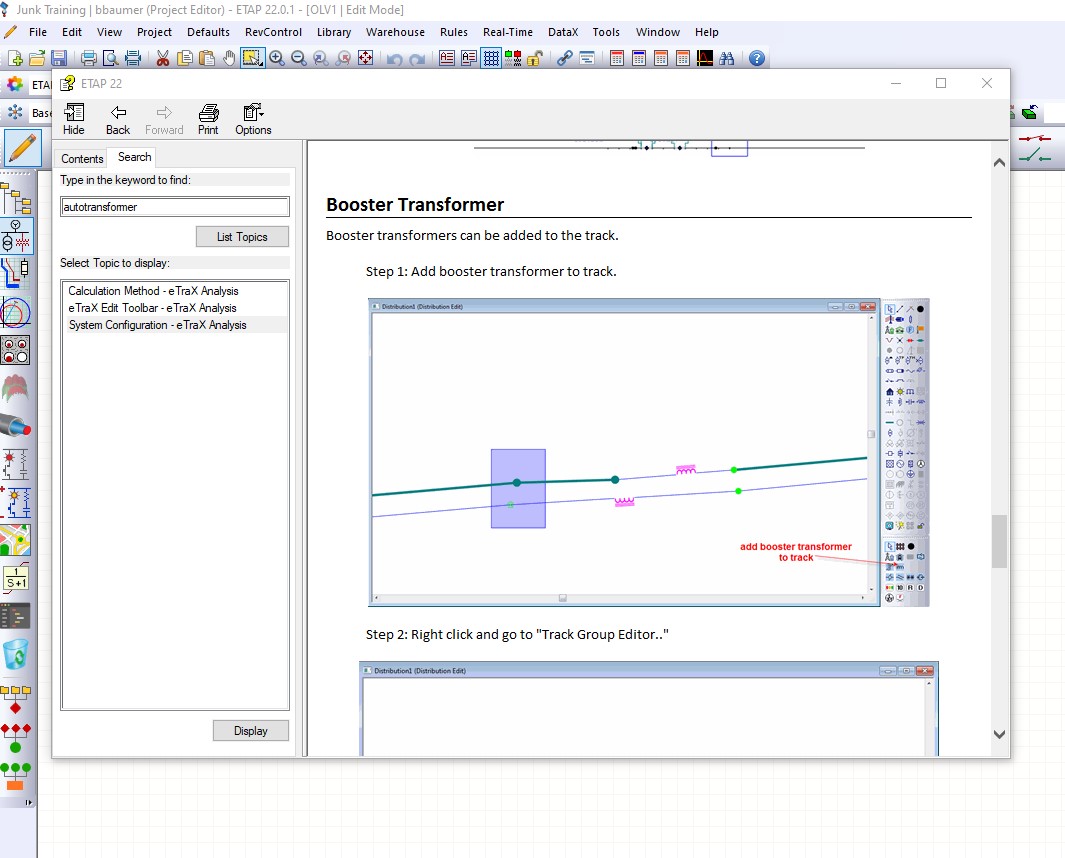
Task: Click the Cut scissors icon
Action: click(x=163, y=58)
